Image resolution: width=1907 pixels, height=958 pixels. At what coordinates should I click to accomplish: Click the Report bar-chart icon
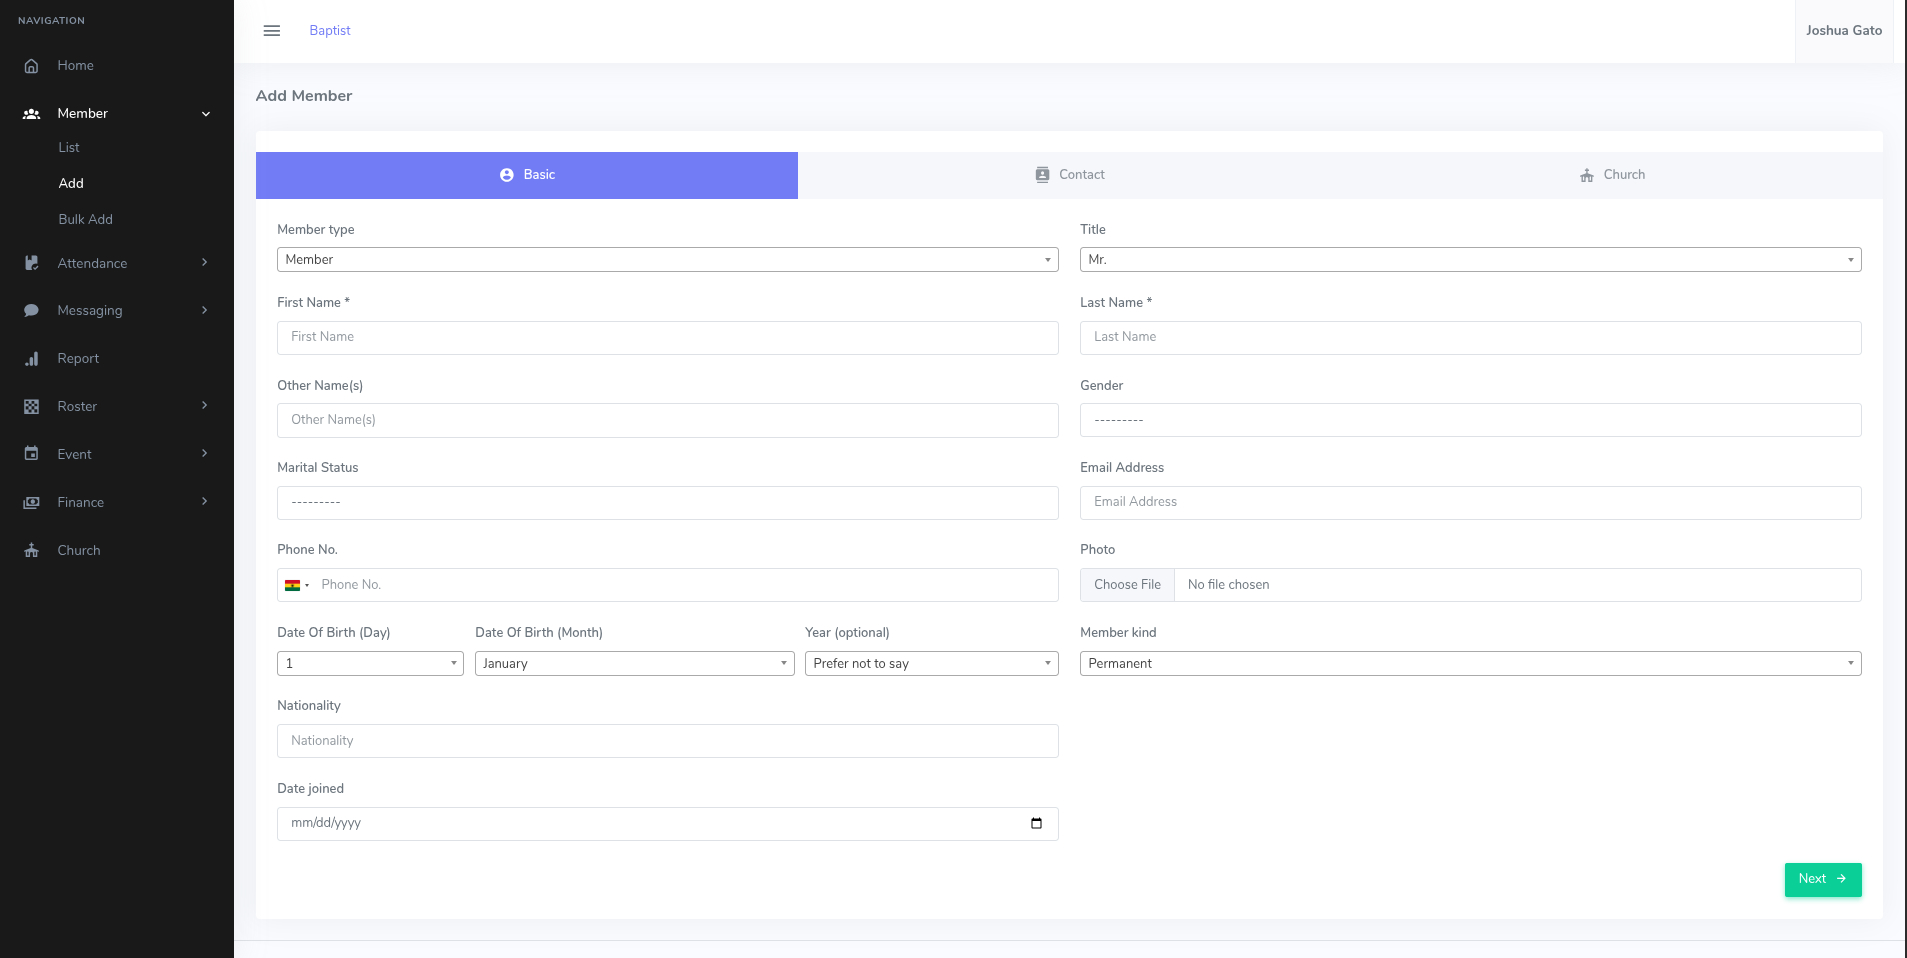coord(31,358)
